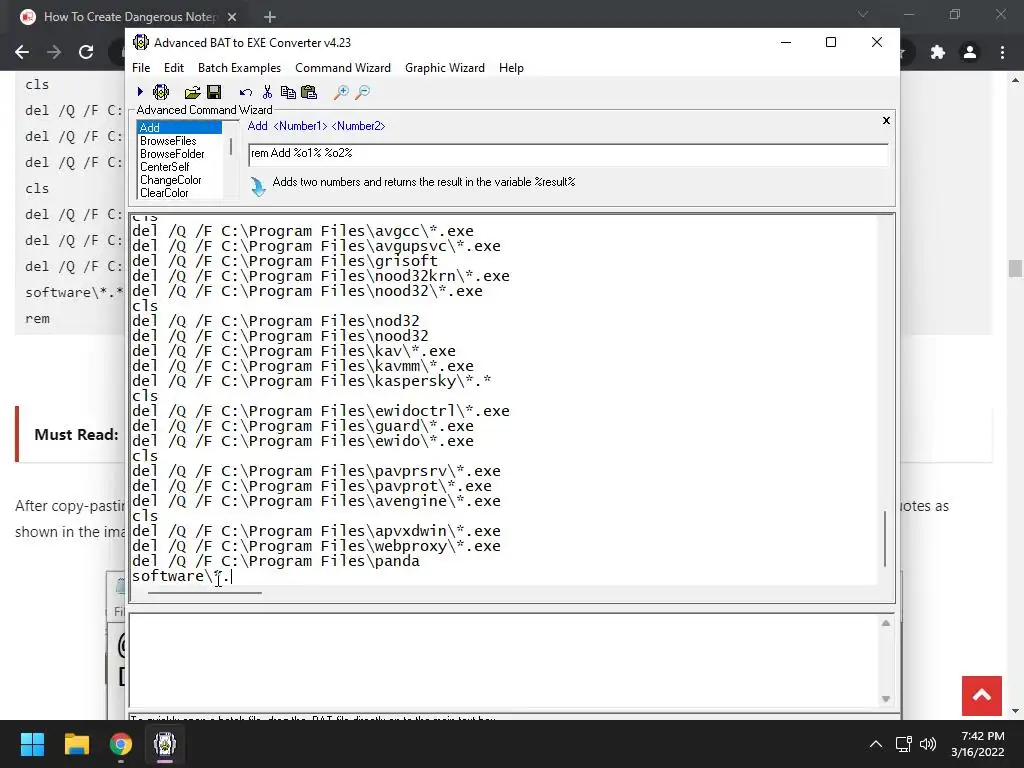Click the line containing avgupsvc
Viewport: 1024px width, 768px height.
[x=316, y=247]
